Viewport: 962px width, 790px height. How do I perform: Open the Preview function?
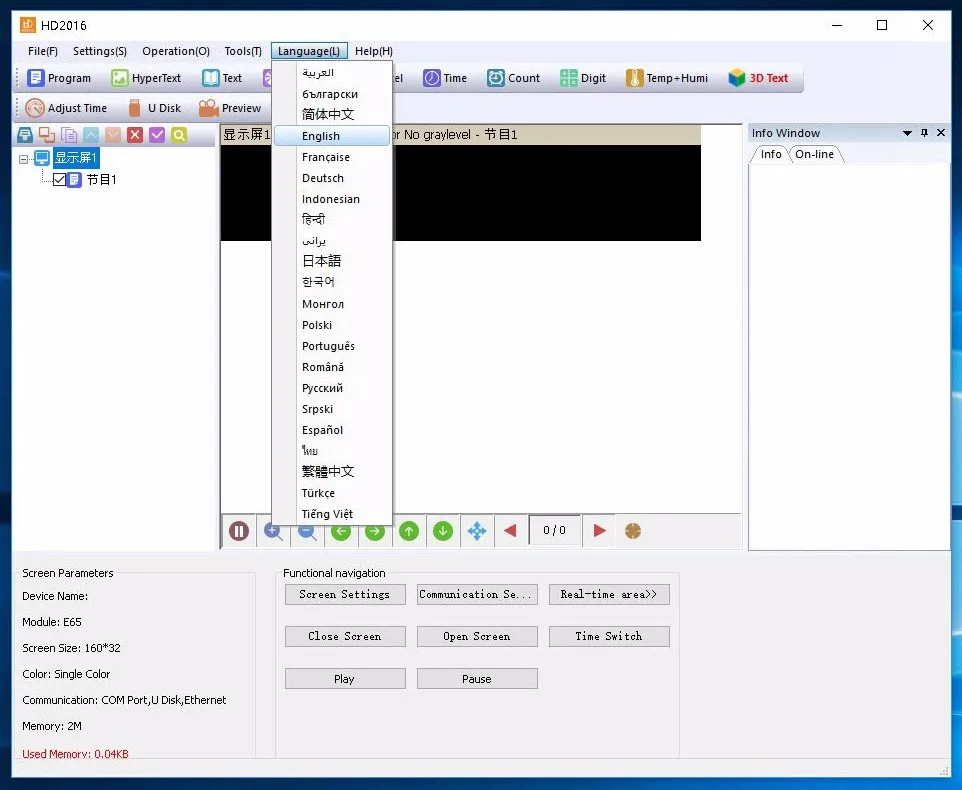tap(230, 108)
